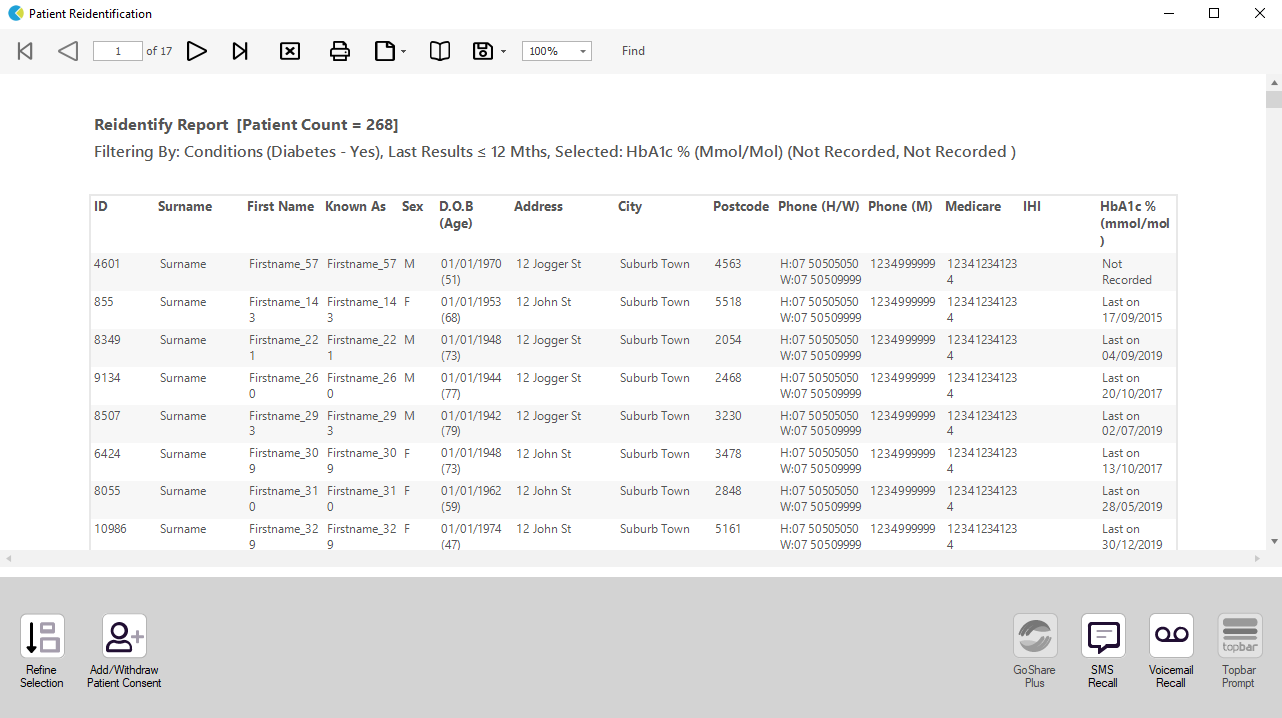Select patient ID 4601
Viewport: 1282px width, 718px height.
(x=107, y=264)
